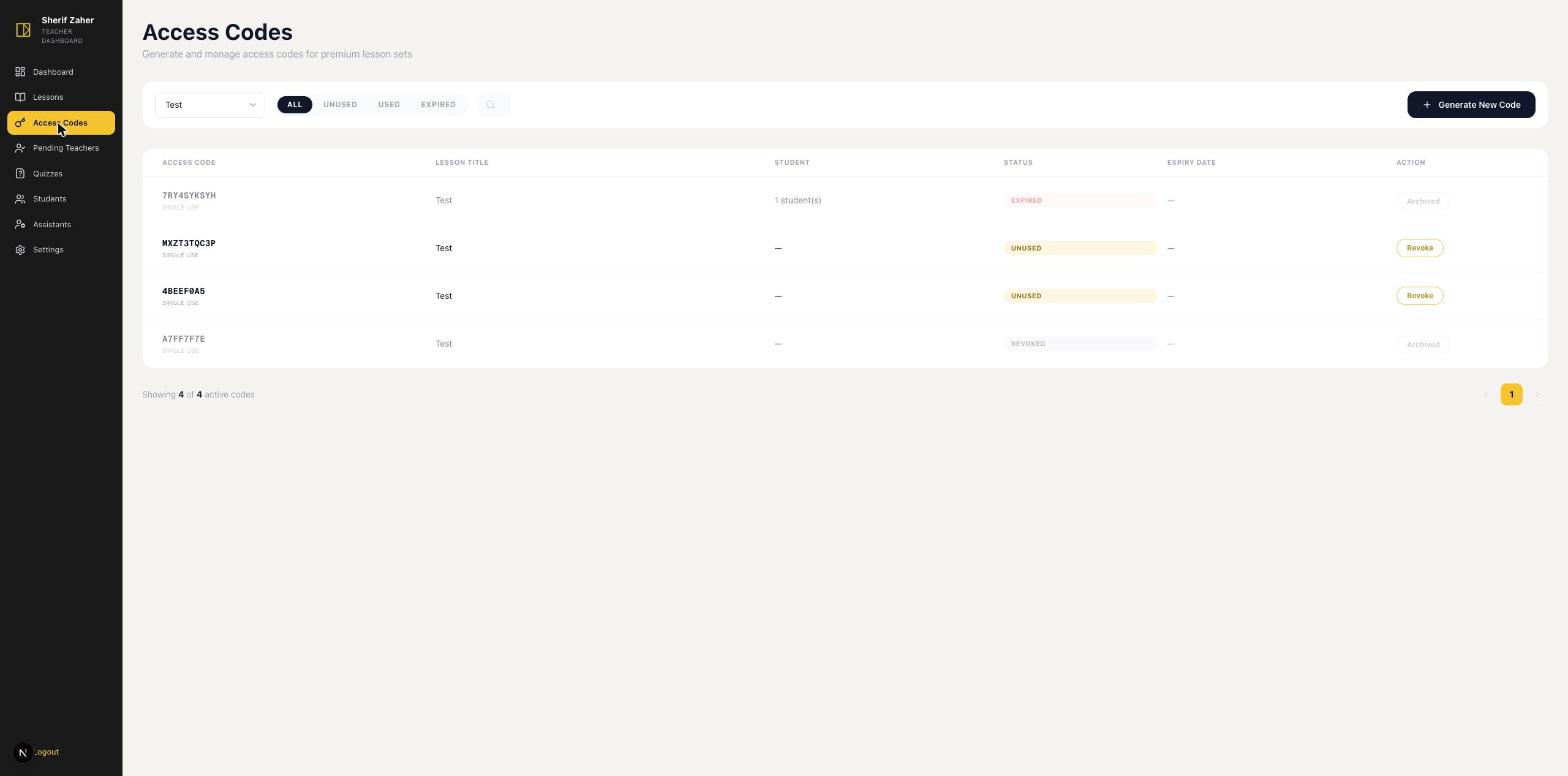
Task: Filter codes by EXPIRED
Action: (x=438, y=105)
